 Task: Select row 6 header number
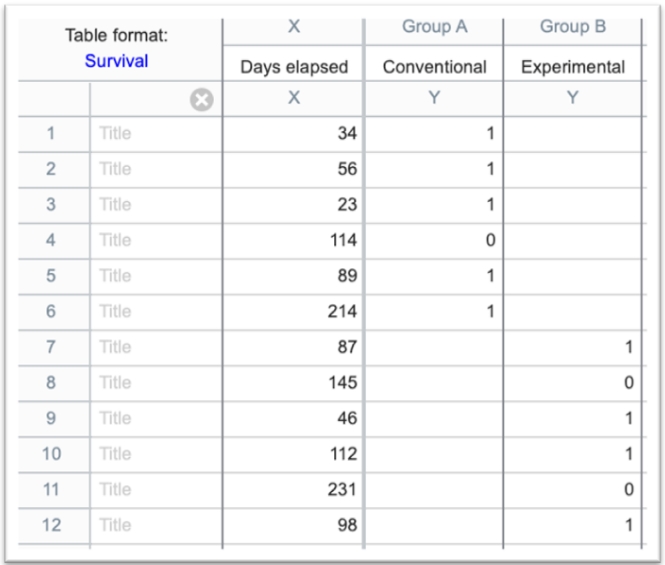coord(51,311)
